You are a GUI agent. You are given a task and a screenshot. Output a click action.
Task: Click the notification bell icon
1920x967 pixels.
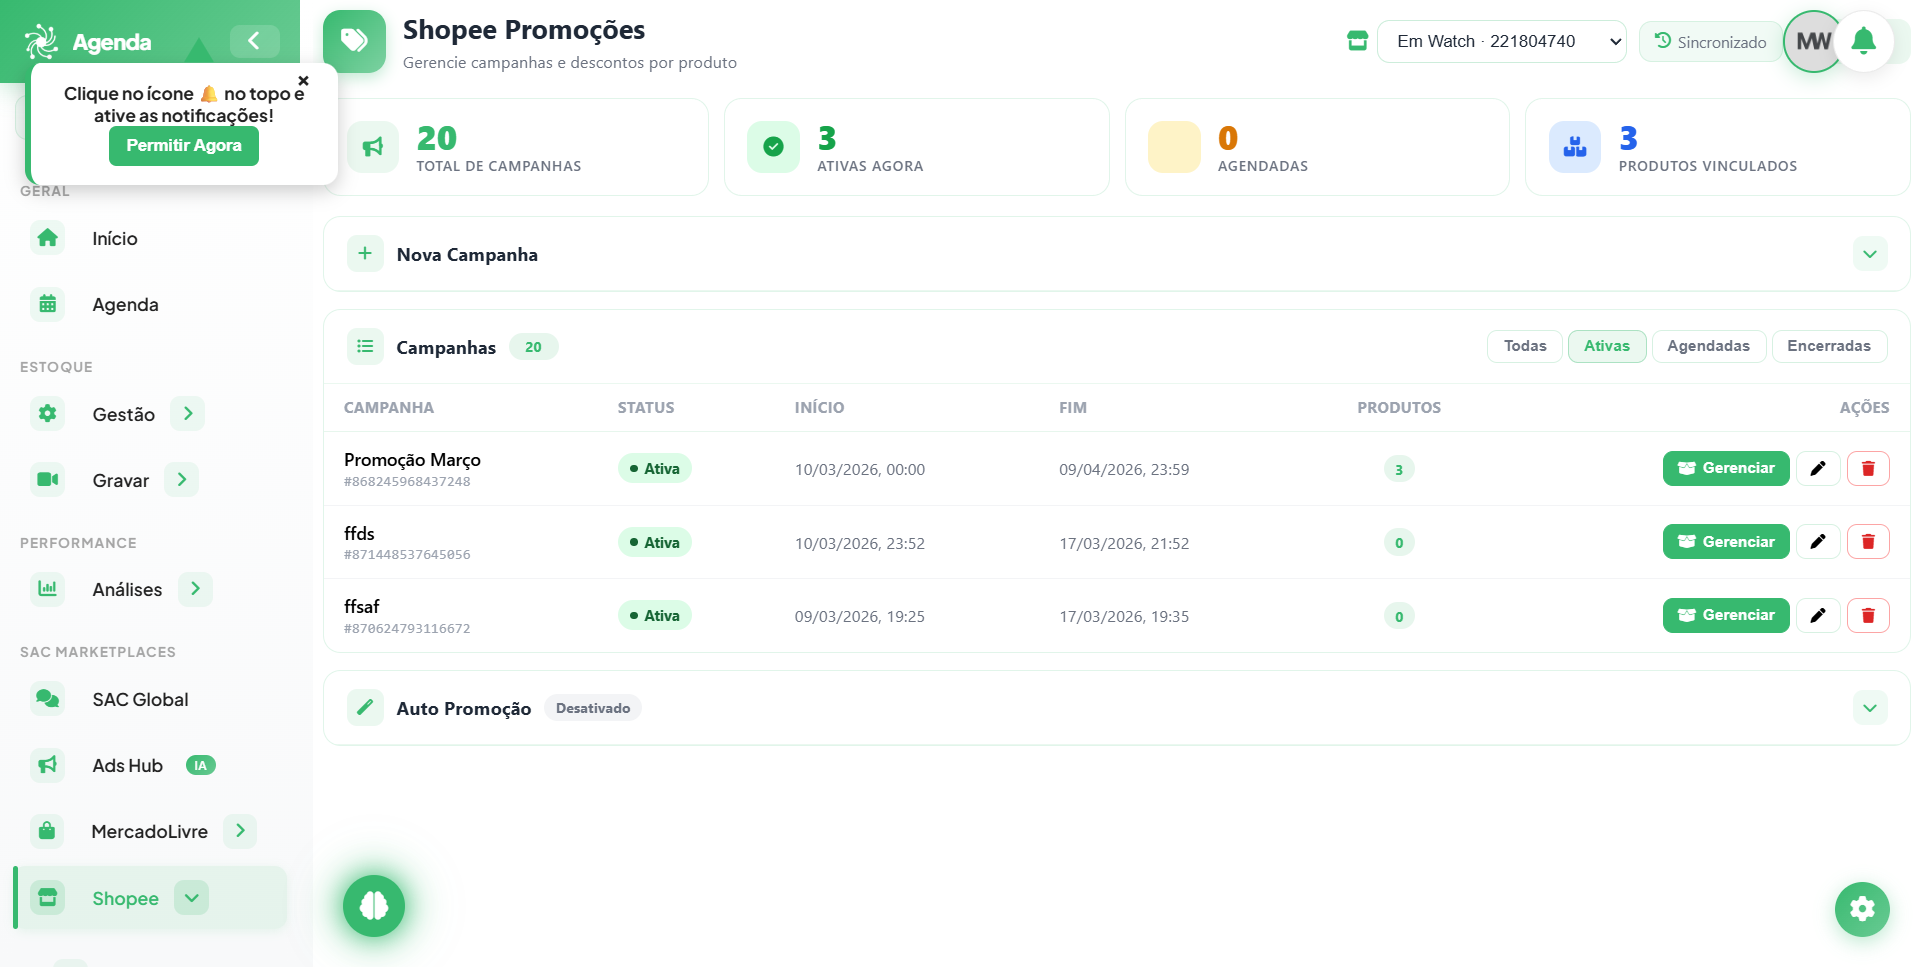click(x=1863, y=41)
